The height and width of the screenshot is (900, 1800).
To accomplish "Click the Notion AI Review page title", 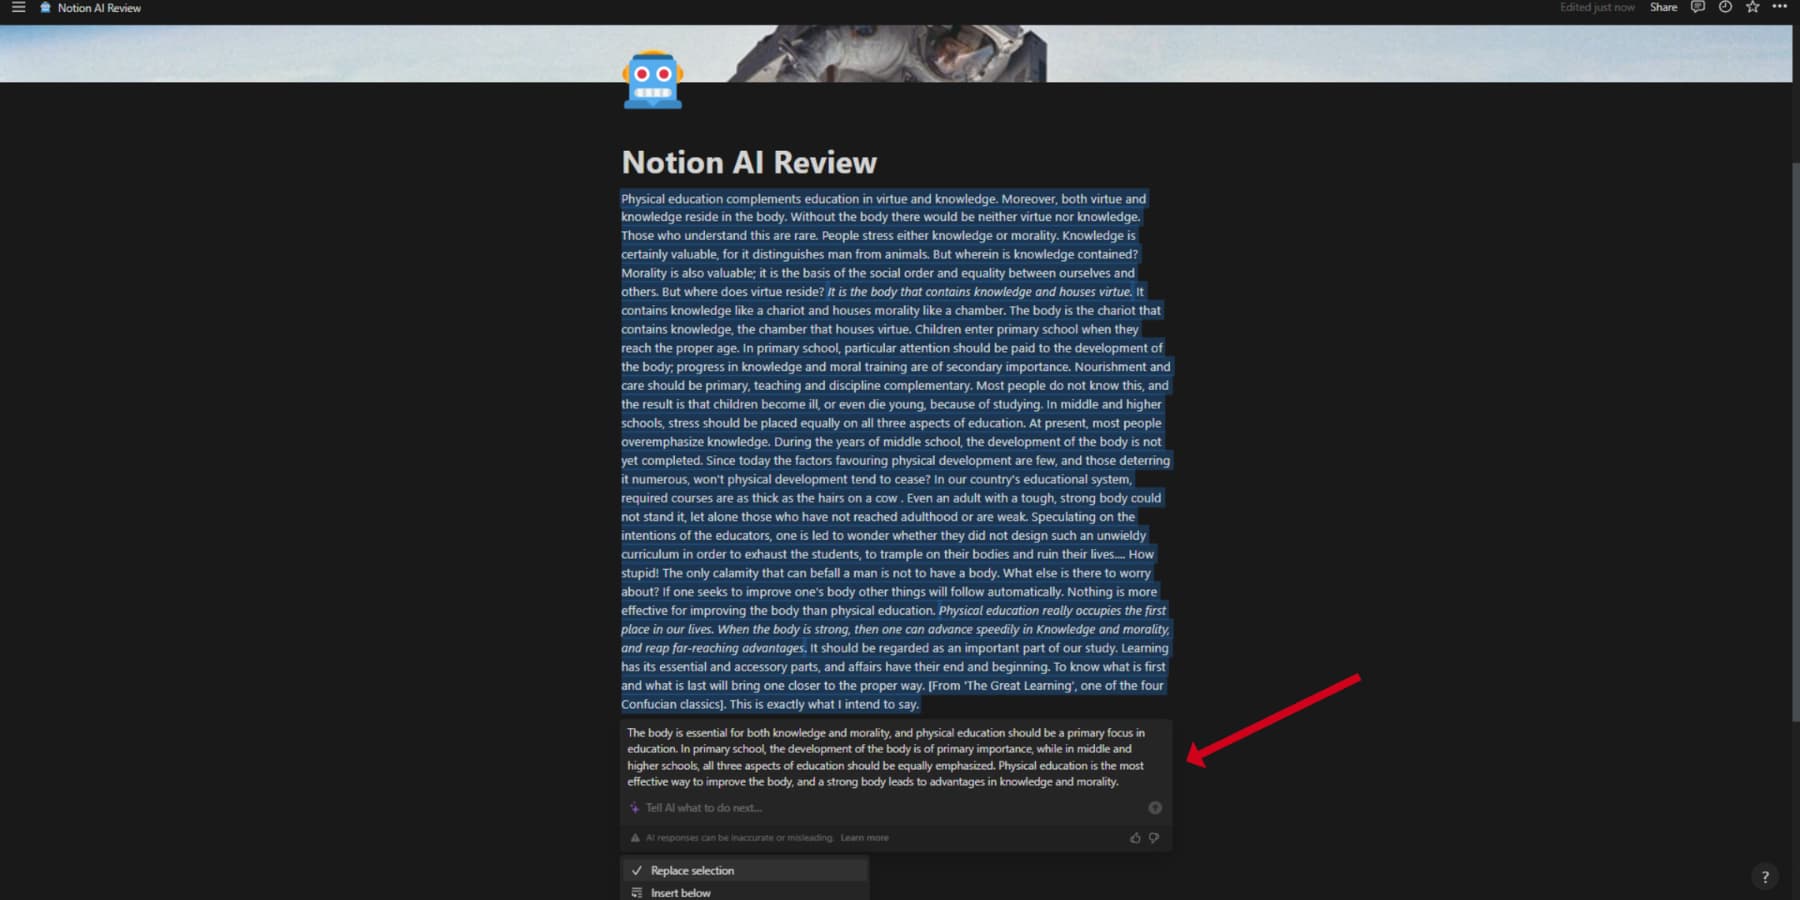I will [x=749, y=161].
